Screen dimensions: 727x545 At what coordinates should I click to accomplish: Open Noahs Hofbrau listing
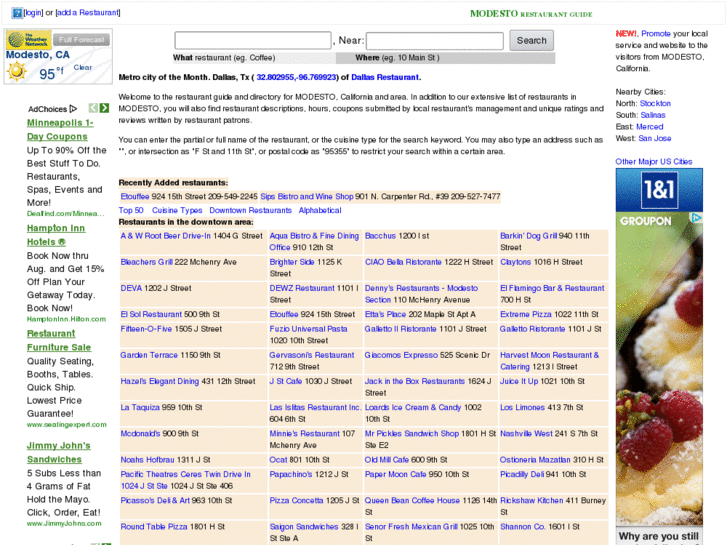point(147,460)
